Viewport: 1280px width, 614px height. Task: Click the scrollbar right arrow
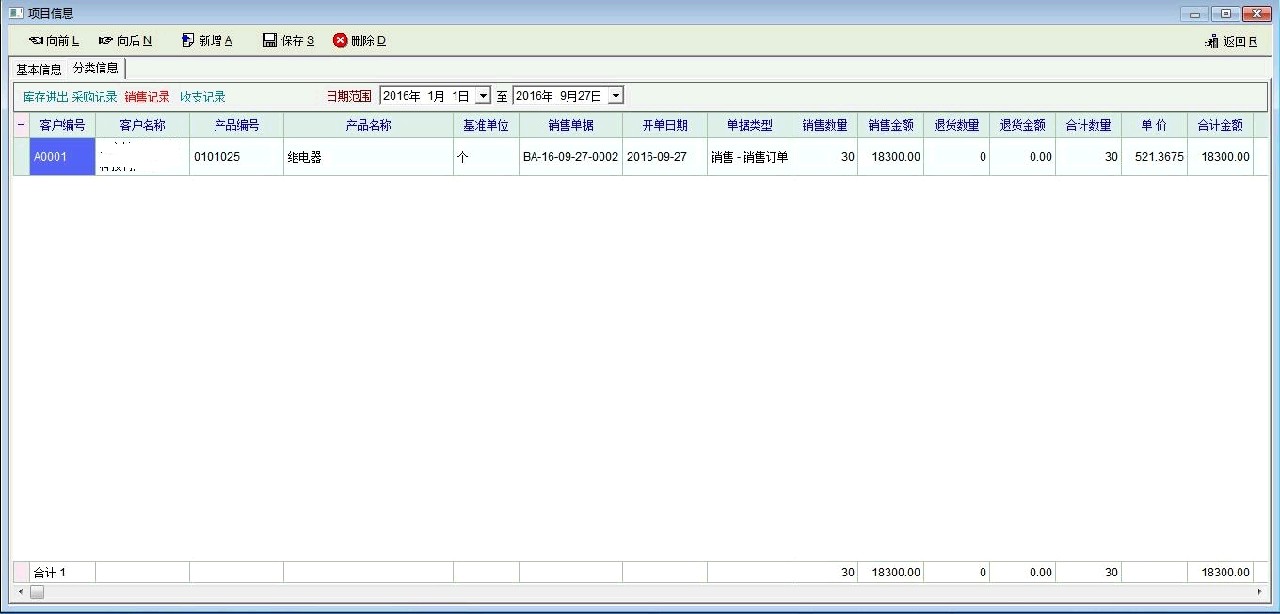point(1260,592)
